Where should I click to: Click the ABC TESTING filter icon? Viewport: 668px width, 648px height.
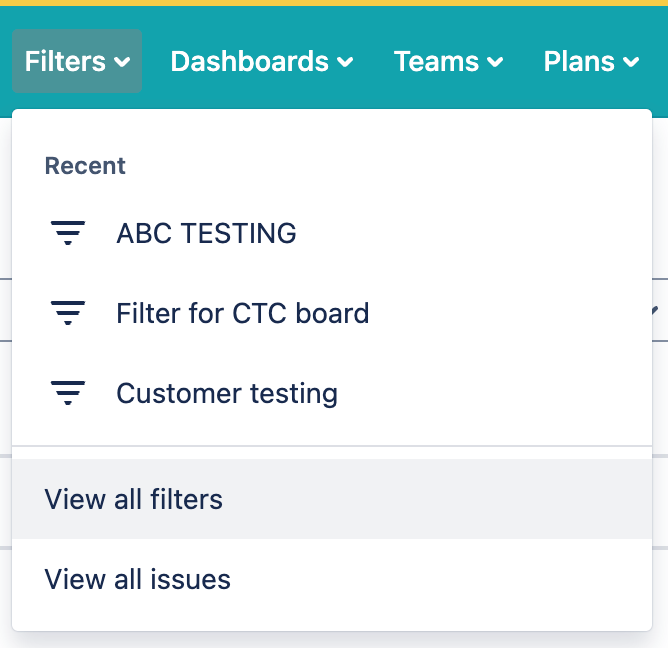pos(68,234)
